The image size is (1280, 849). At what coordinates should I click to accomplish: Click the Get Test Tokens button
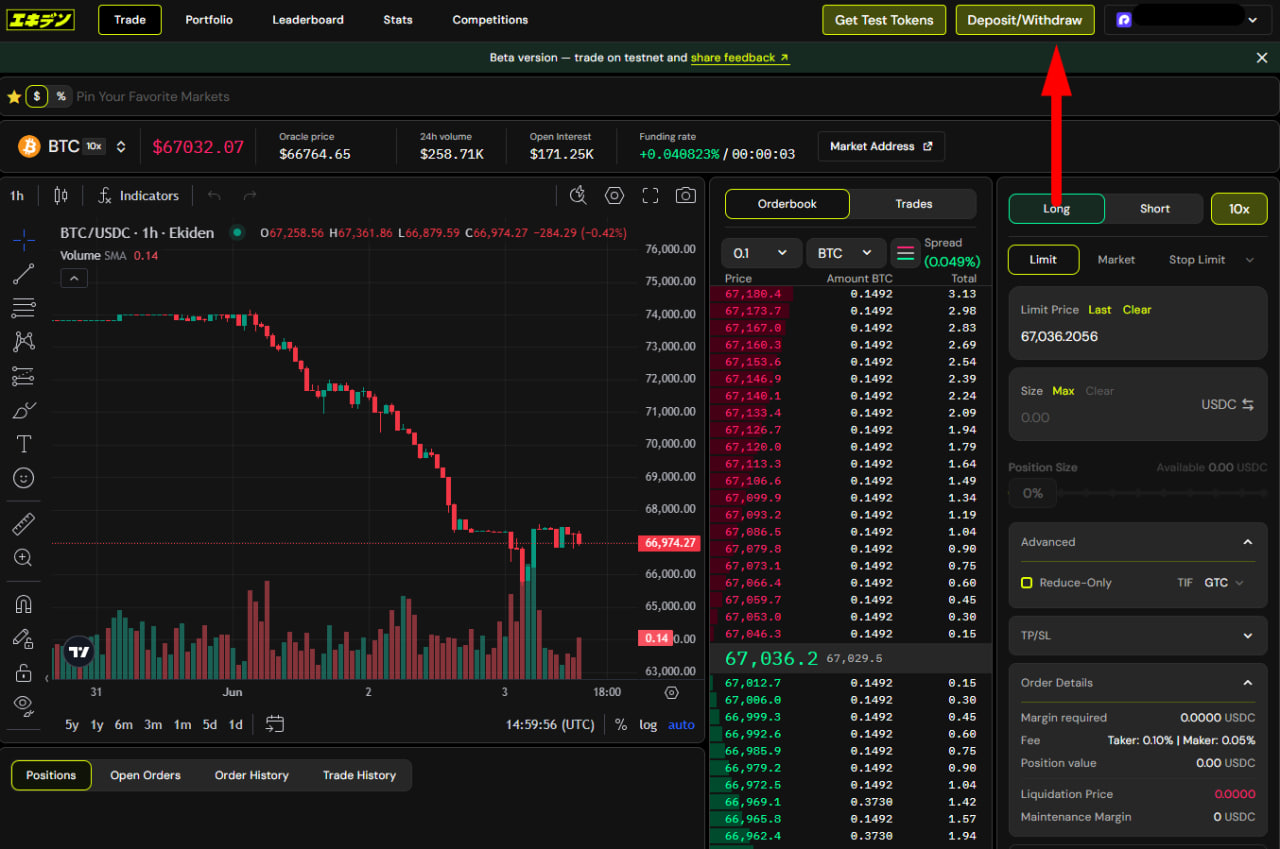(884, 20)
